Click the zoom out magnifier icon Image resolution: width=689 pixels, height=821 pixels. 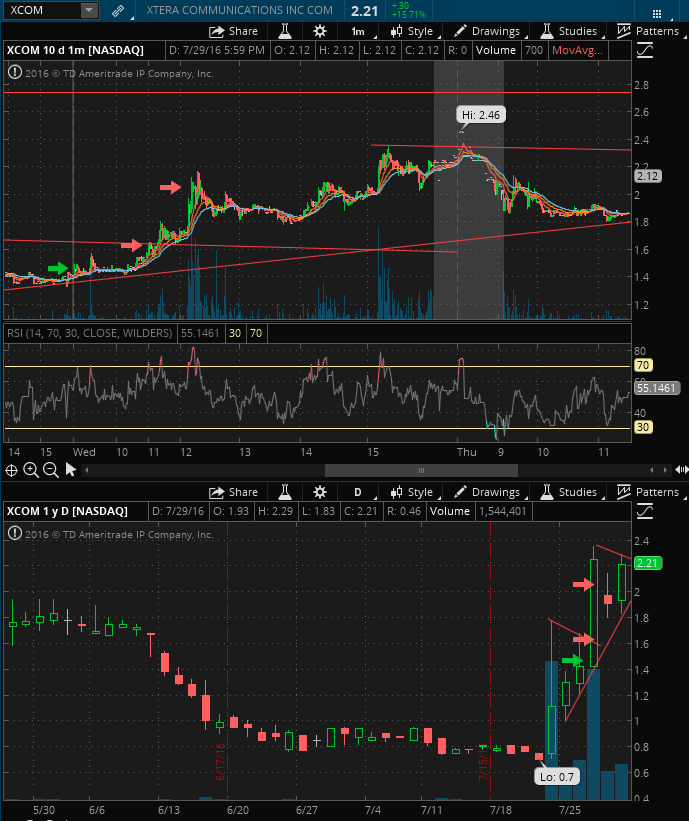(x=51, y=470)
